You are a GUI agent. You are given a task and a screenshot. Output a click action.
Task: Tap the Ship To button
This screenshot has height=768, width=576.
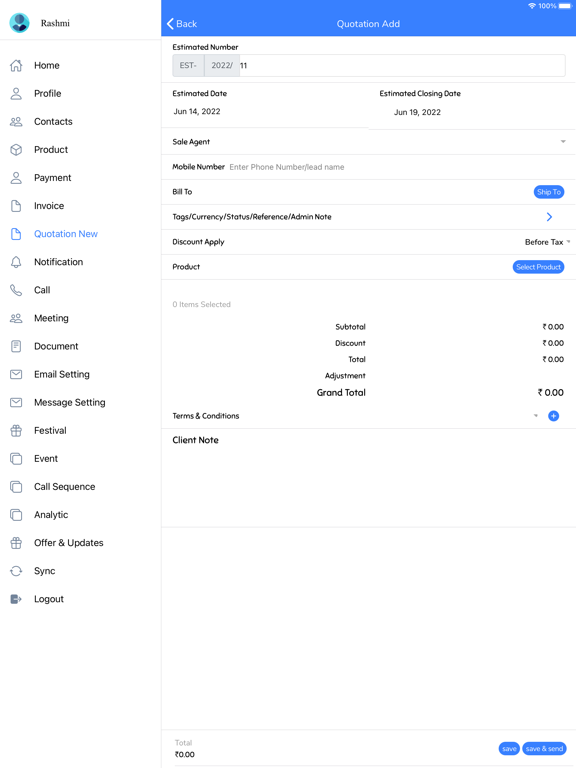pyautogui.click(x=549, y=192)
